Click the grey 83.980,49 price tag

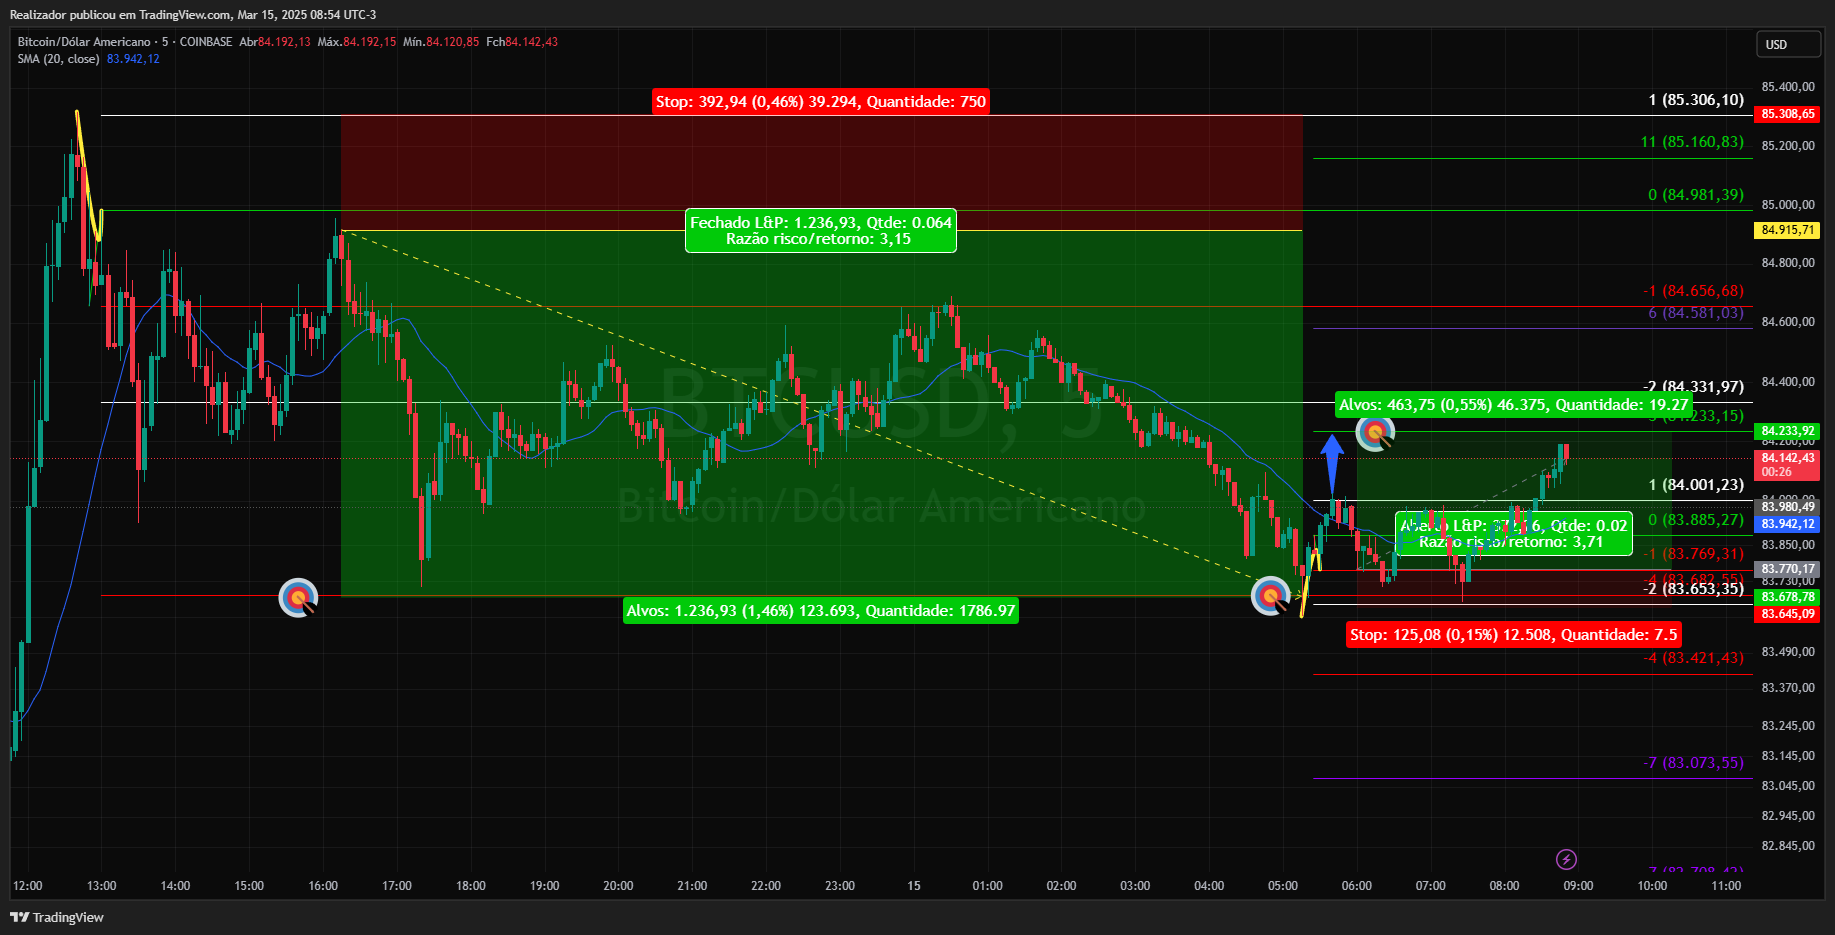pos(1788,507)
